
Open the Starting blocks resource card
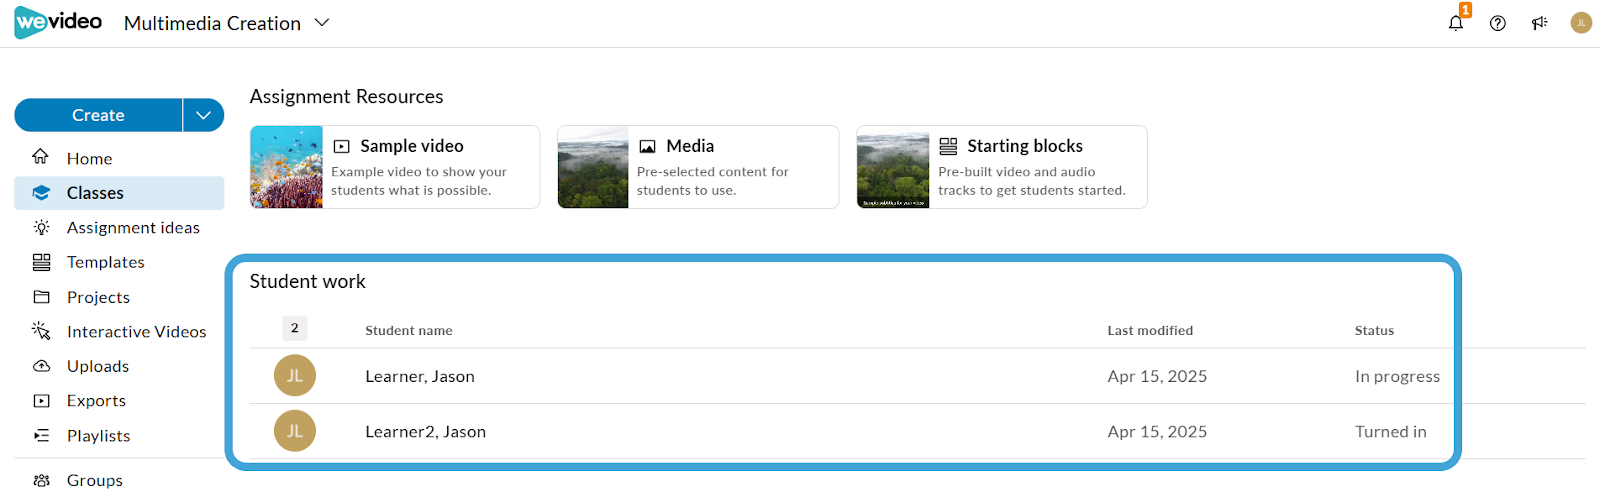pos(1002,167)
